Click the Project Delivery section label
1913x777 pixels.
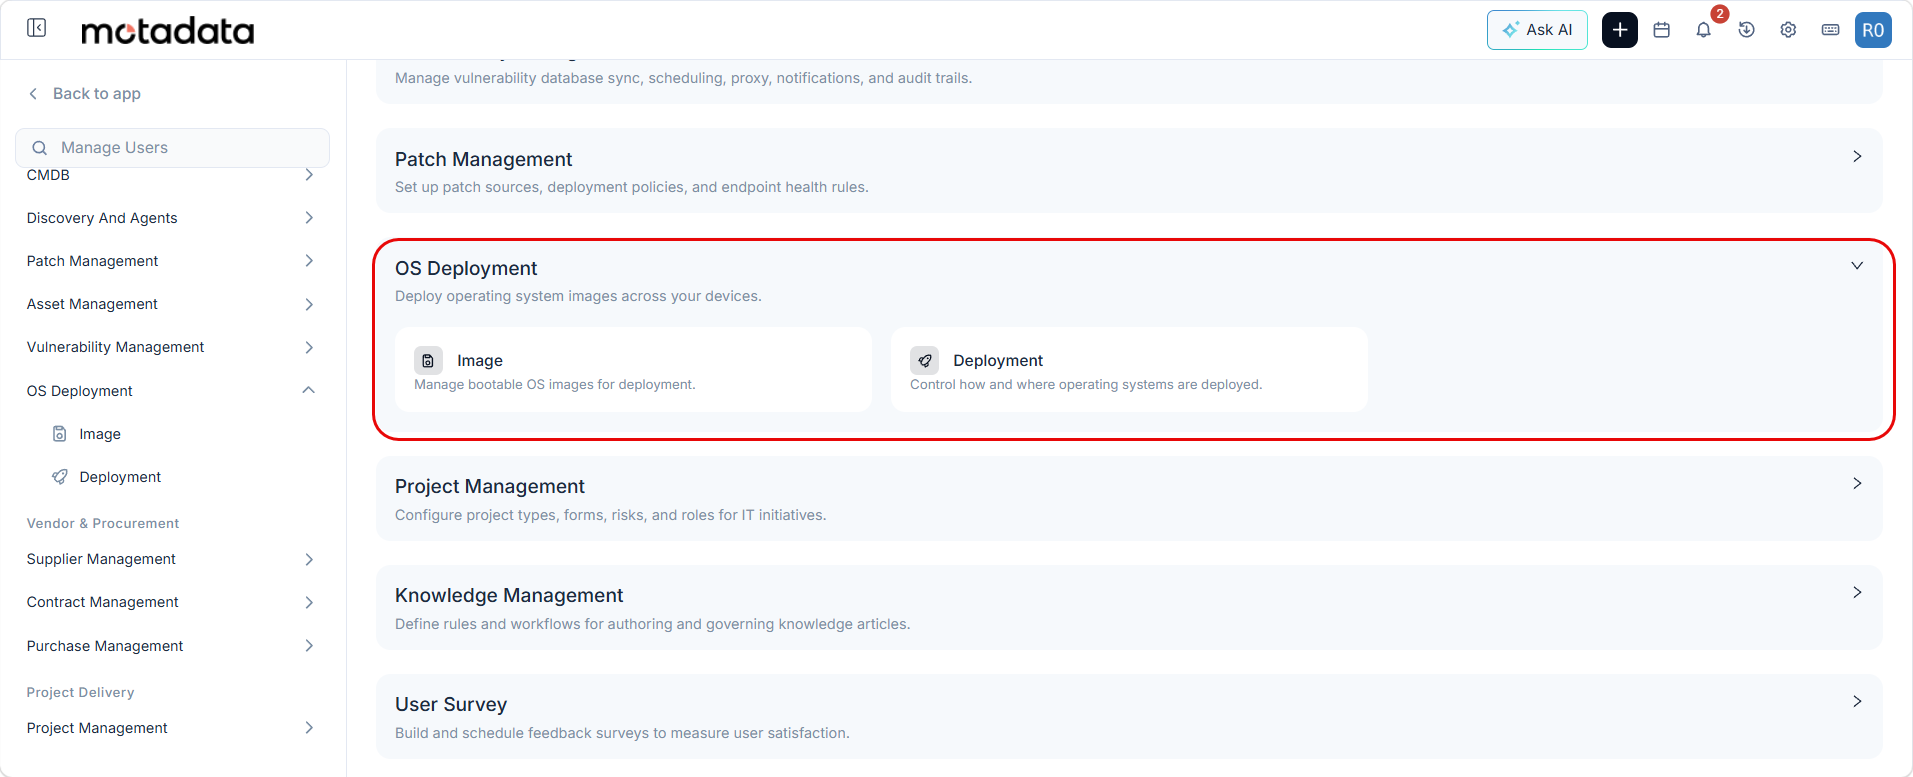coord(80,692)
